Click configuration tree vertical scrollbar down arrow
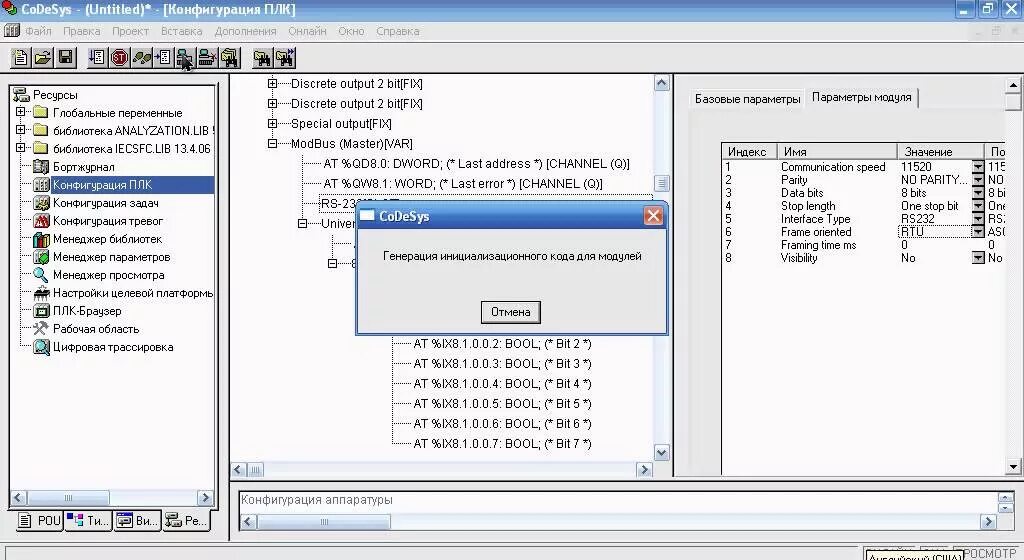The width and height of the screenshot is (1024, 560). (662, 453)
